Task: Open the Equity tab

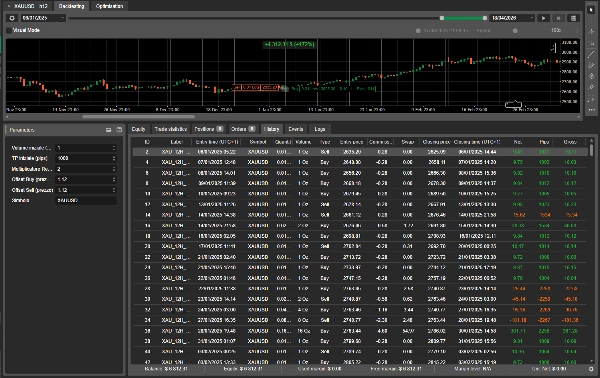Action: tap(138, 129)
